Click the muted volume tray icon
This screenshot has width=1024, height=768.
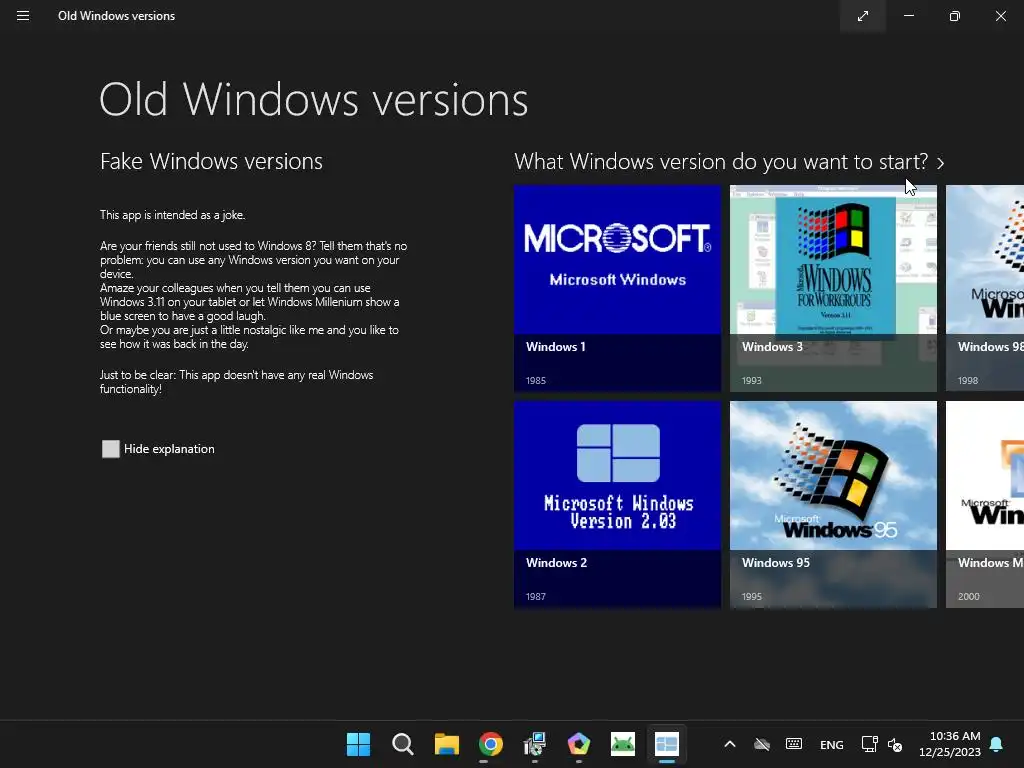(895, 744)
